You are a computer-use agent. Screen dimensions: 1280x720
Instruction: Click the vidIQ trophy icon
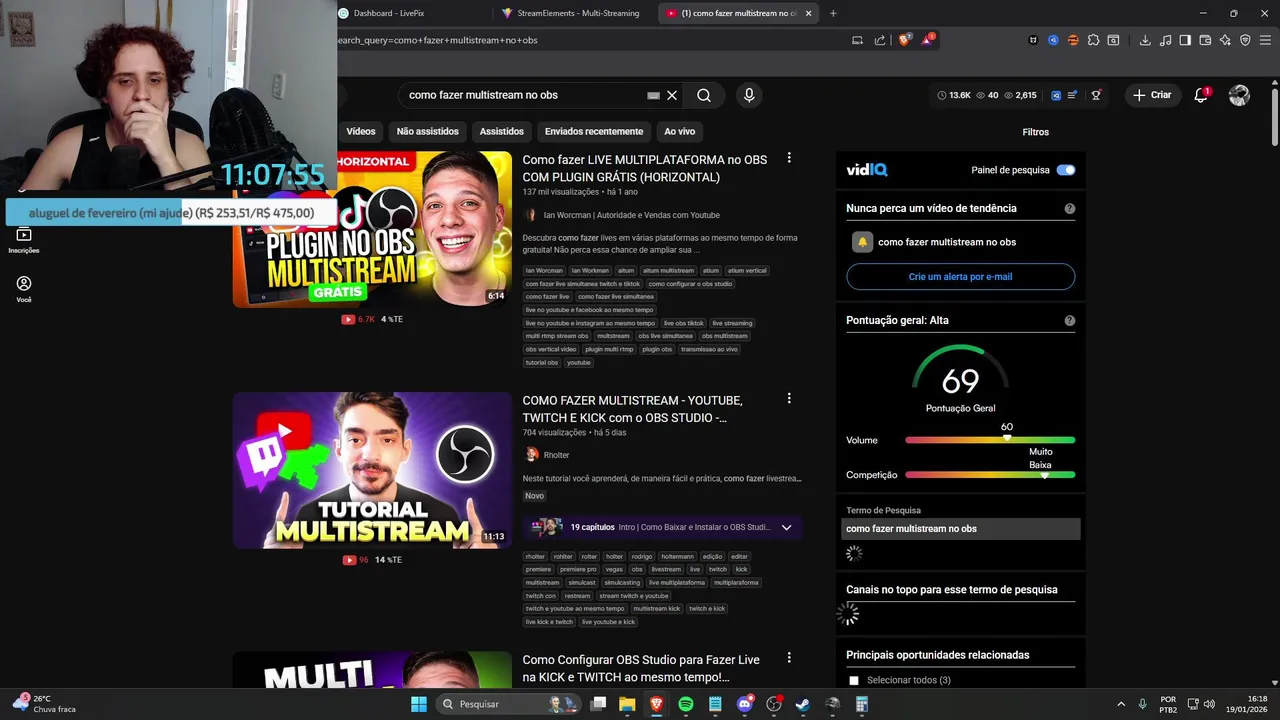pos(1096,95)
